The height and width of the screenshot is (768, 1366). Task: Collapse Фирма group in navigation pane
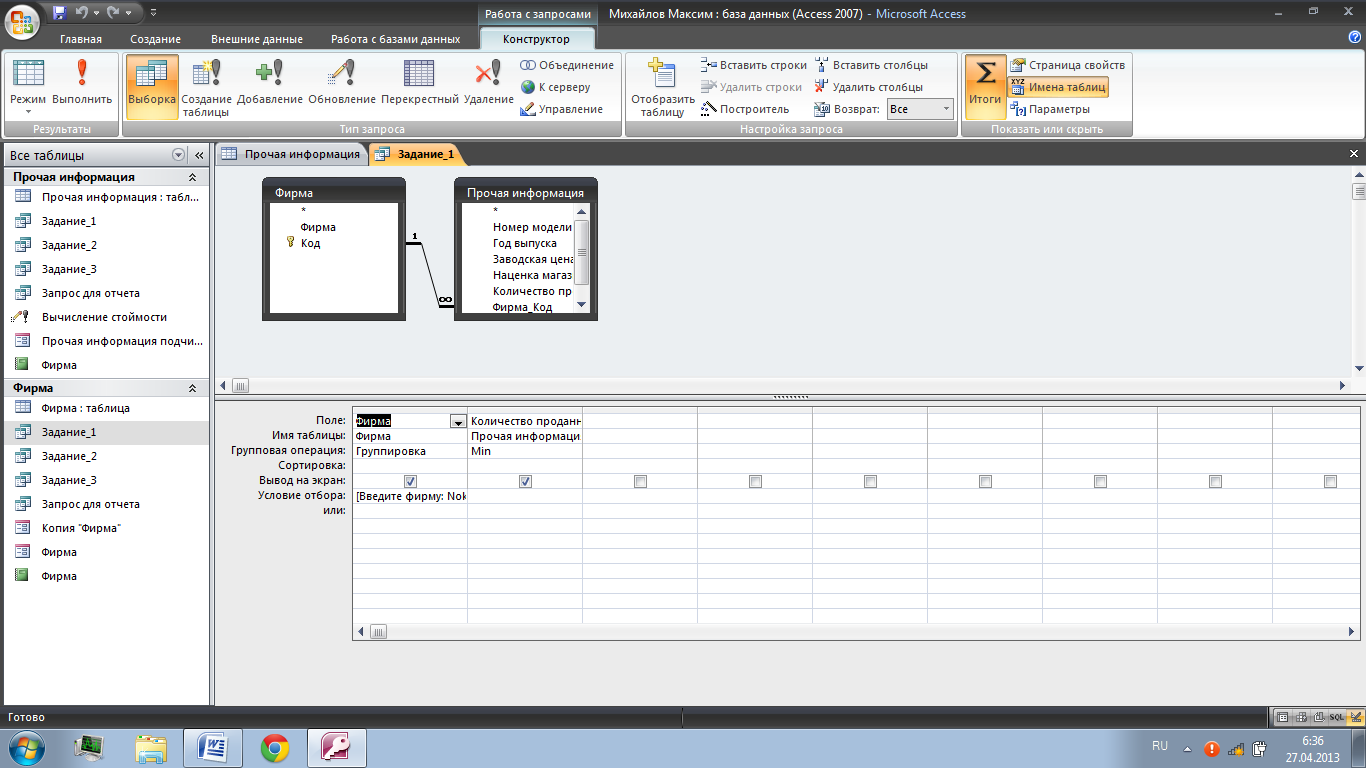(192, 387)
